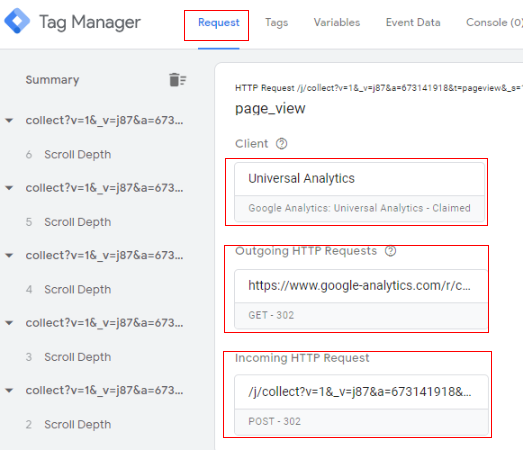
Task: Select the collect request row above Scroll Depth 6
Action: [104, 120]
